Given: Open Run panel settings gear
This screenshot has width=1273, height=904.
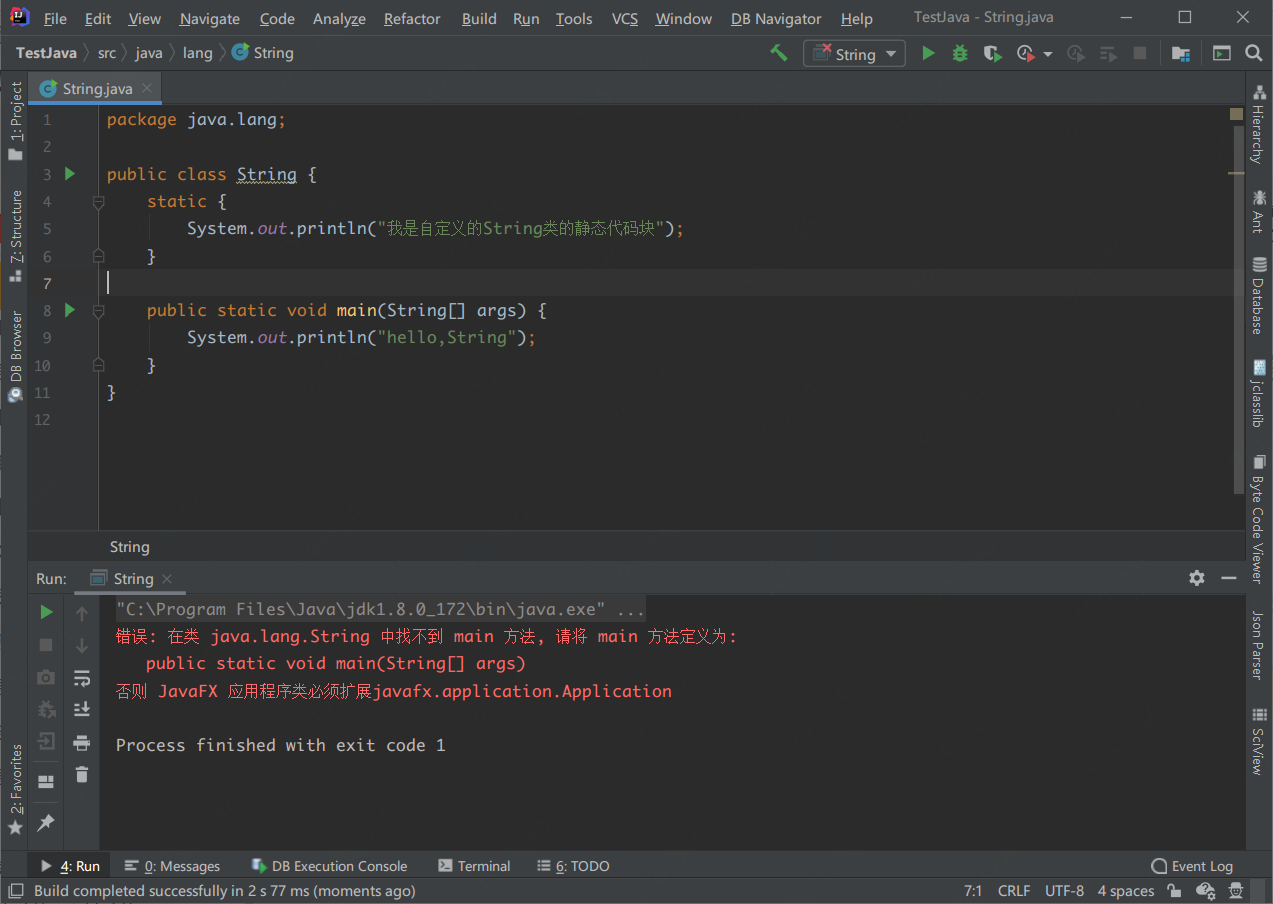Looking at the screenshot, I should pos(1197,578).
